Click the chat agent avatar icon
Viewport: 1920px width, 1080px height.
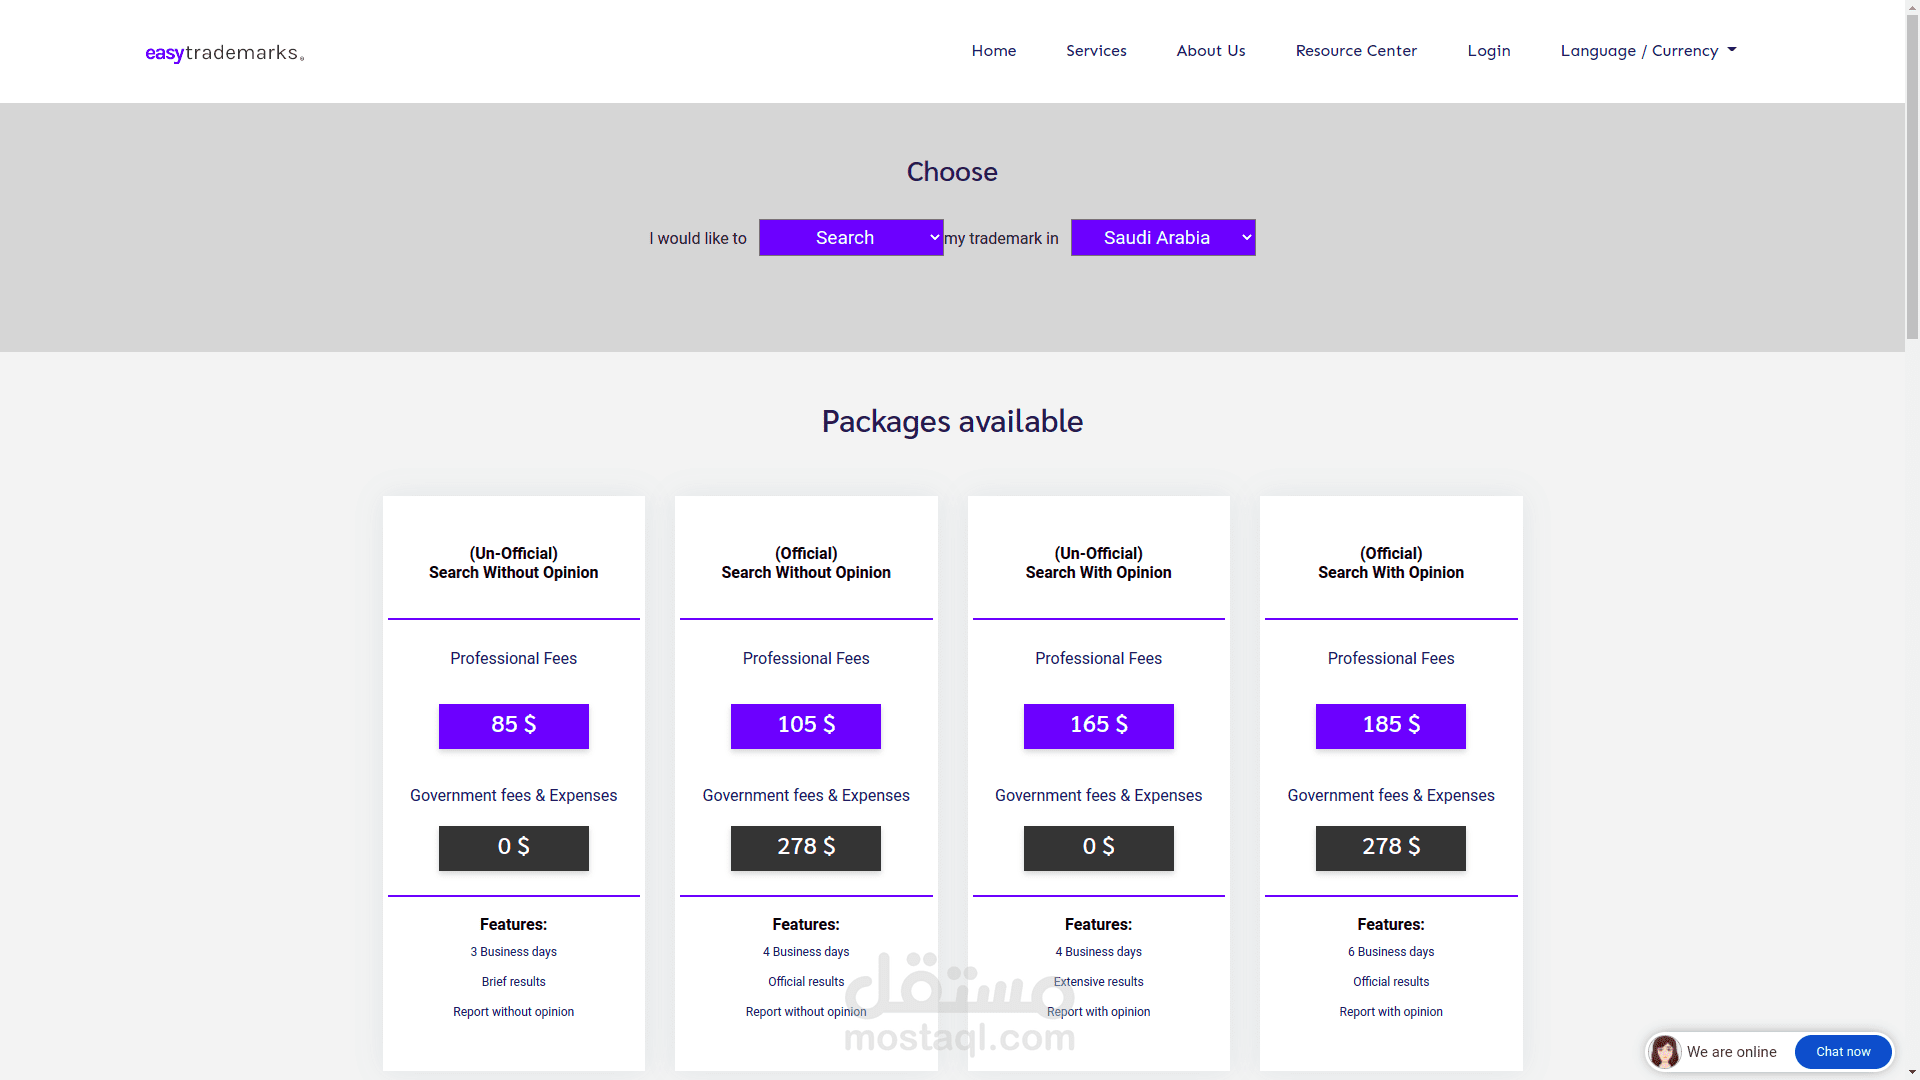tap(1665, 1052)
